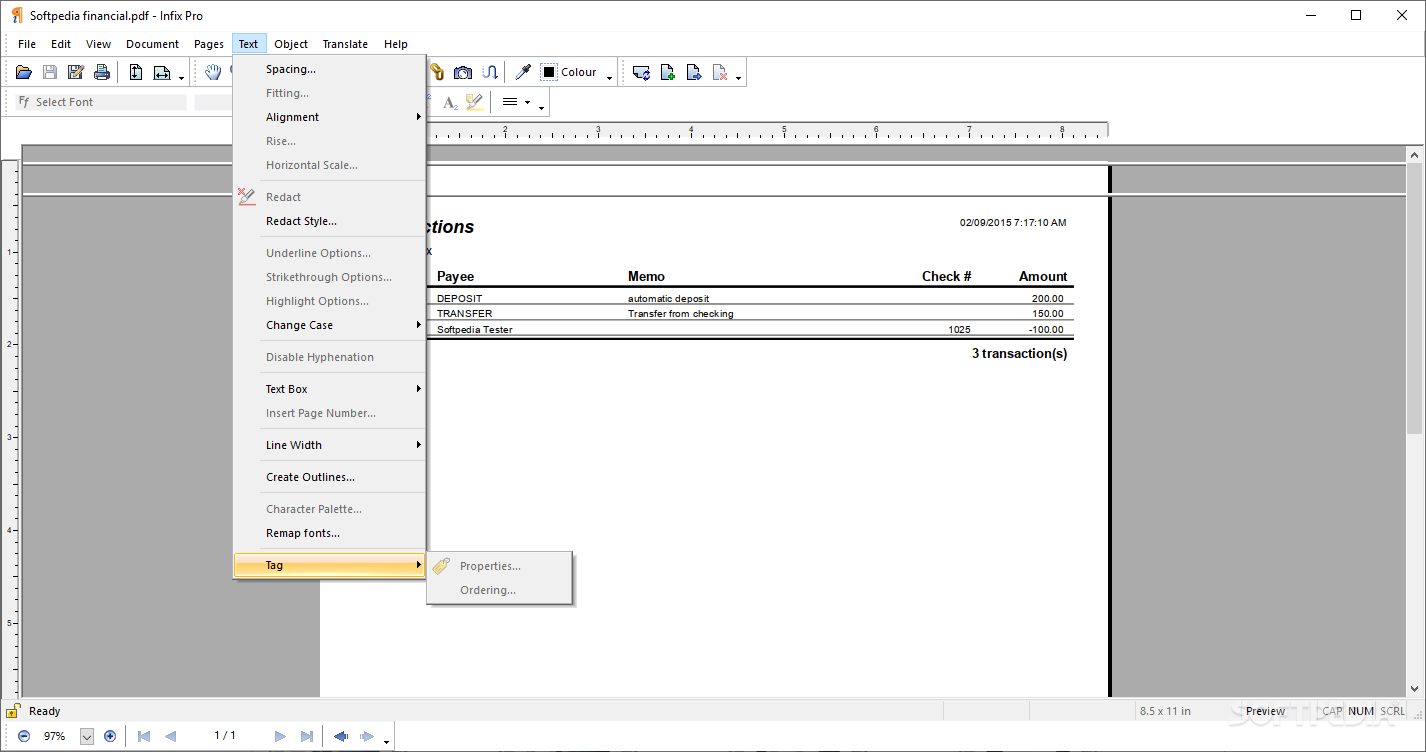The height and width of the screenshot is (752, 1426).
Task: Print the document using printer icon
Action: click(102, 72)
